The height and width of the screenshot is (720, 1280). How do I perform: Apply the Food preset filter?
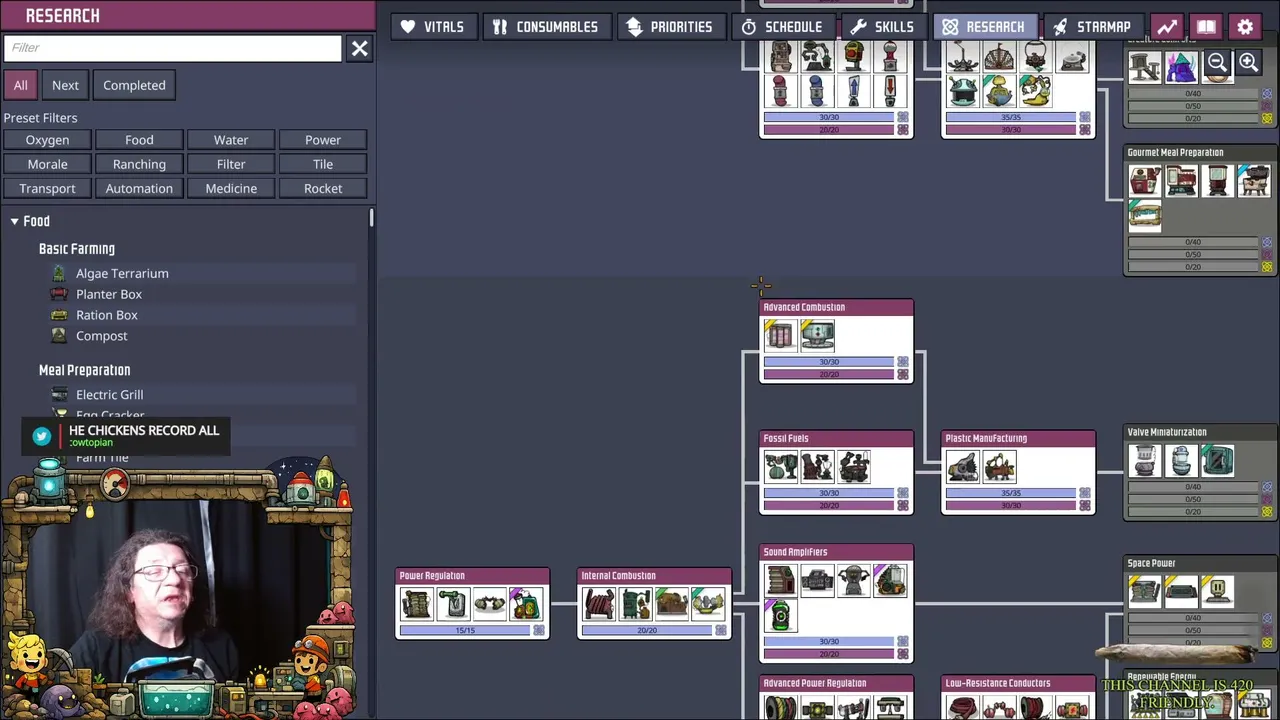click(x=139, y=140)
